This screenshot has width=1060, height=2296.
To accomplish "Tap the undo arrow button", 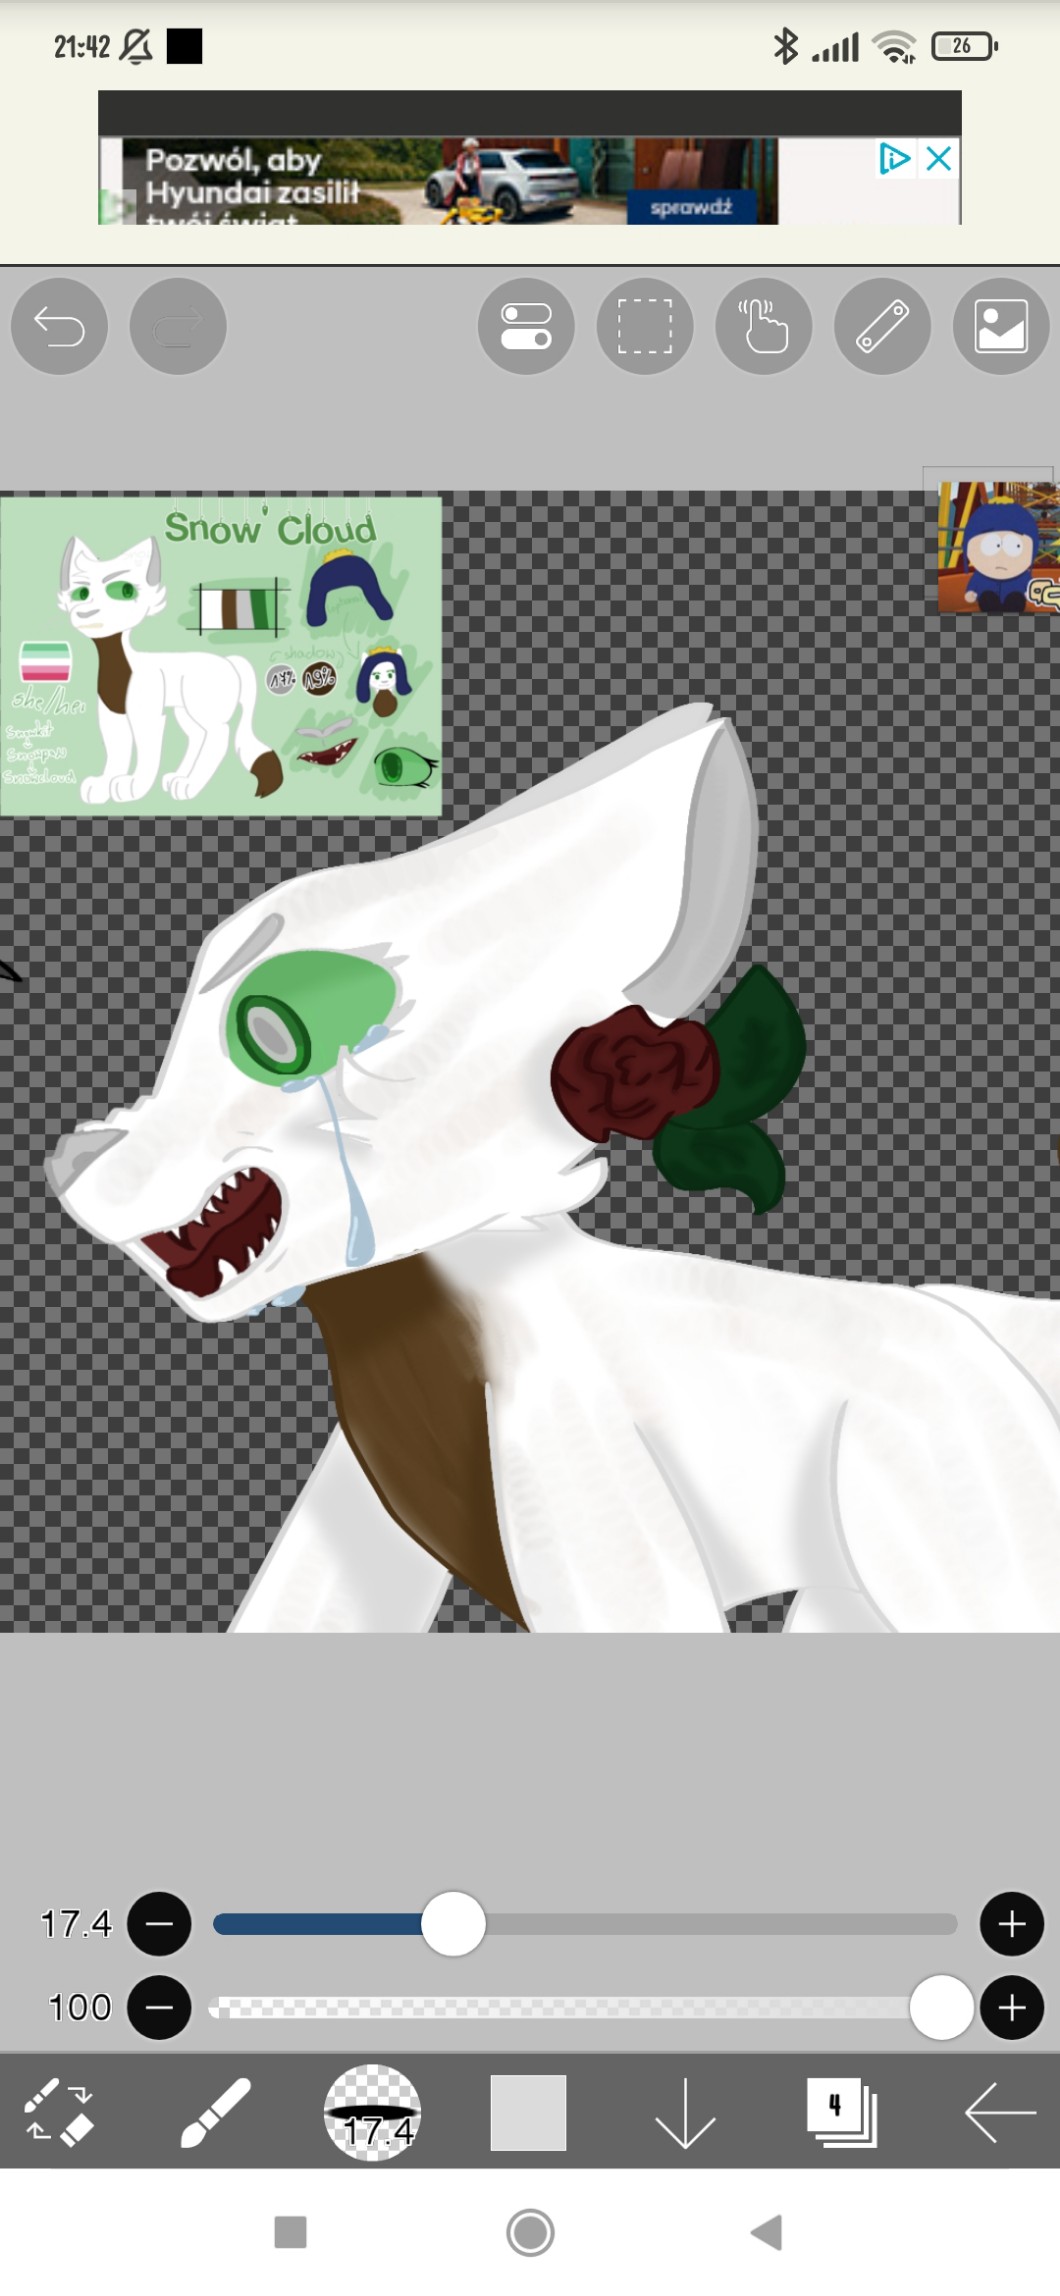I will click(59, 326).
